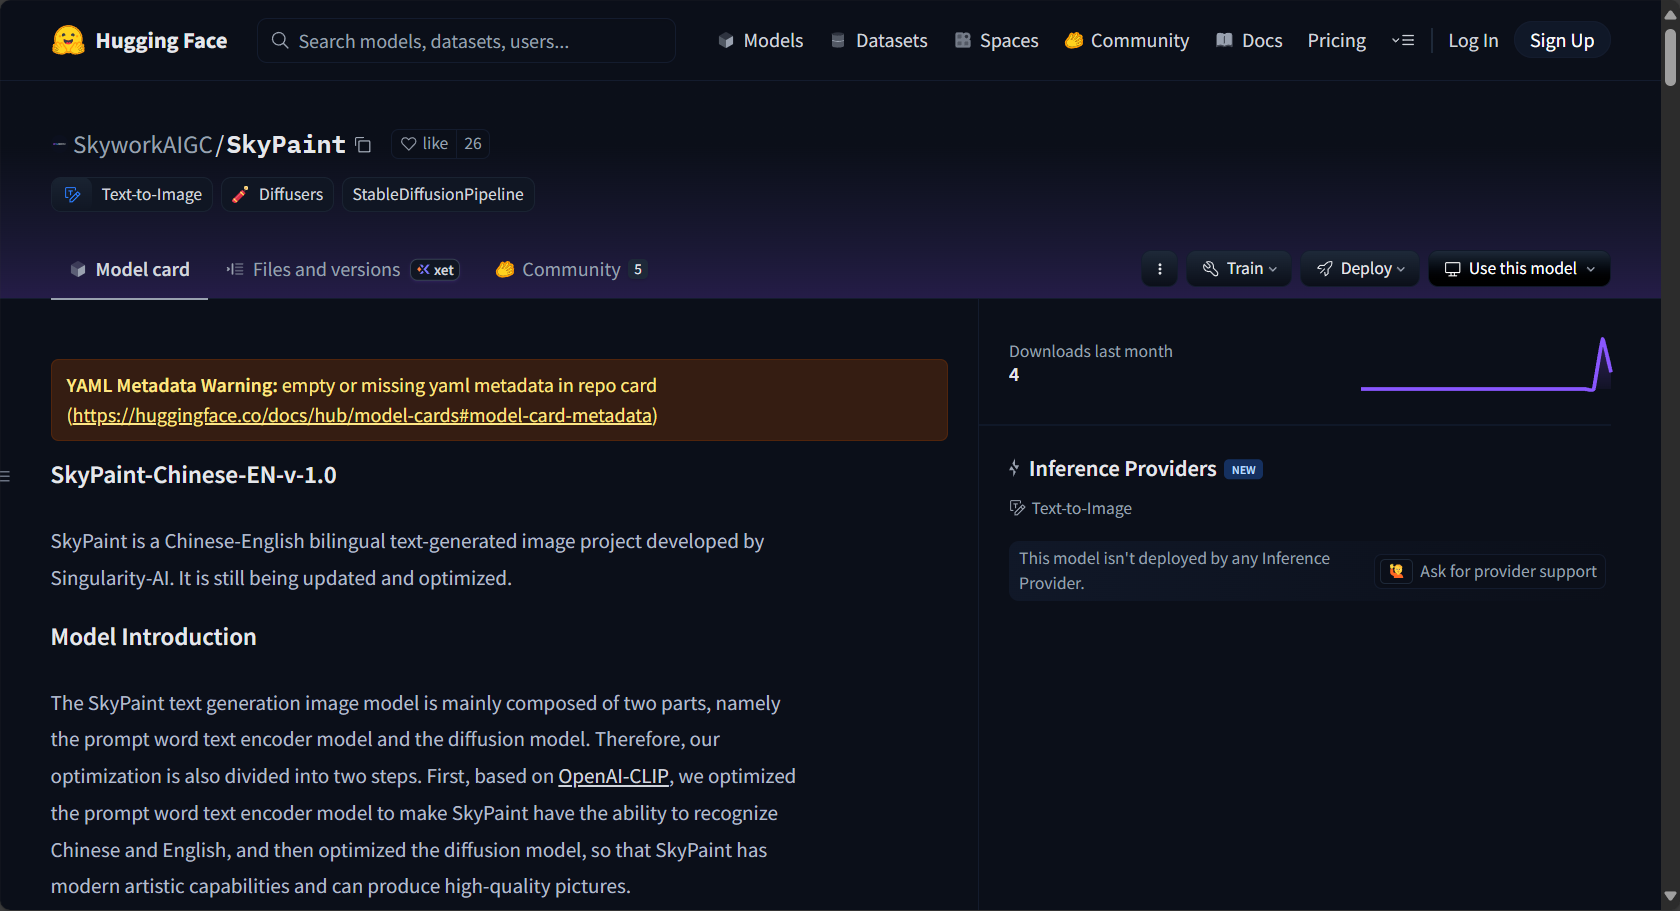Viewport: 1680px width, 911px height.
Task: Click the heart like icon
Action: (x=408, y=144)
